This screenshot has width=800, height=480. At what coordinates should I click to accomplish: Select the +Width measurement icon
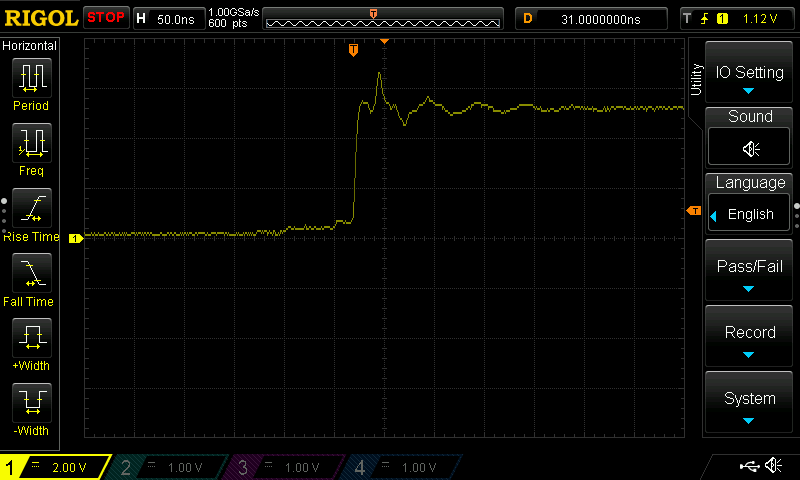[x=31, y=340]
